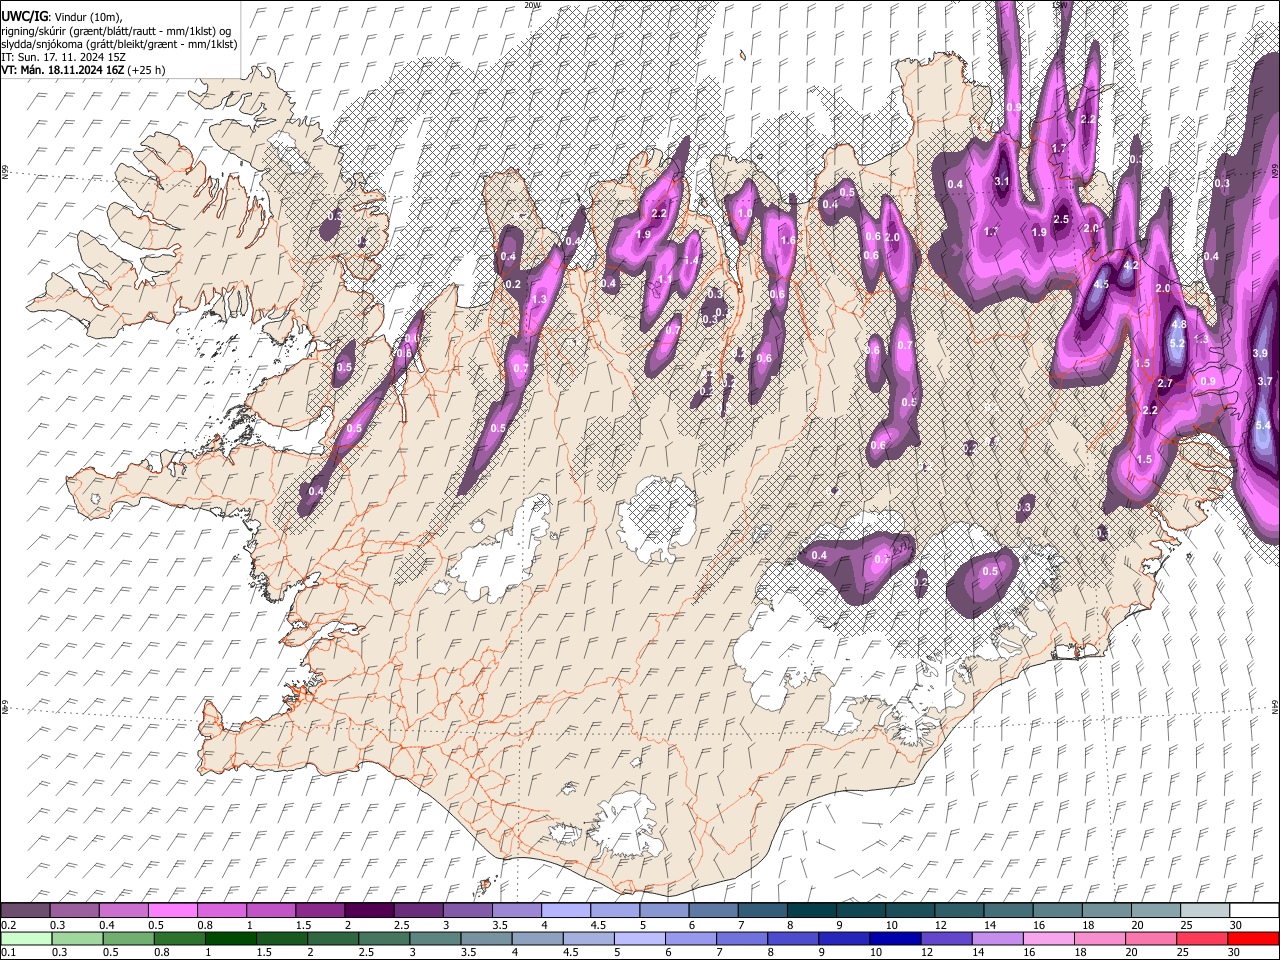Pick the pink lower swatch at 16
This screenshot has width=1280, height=960.
pos(1048,938)
